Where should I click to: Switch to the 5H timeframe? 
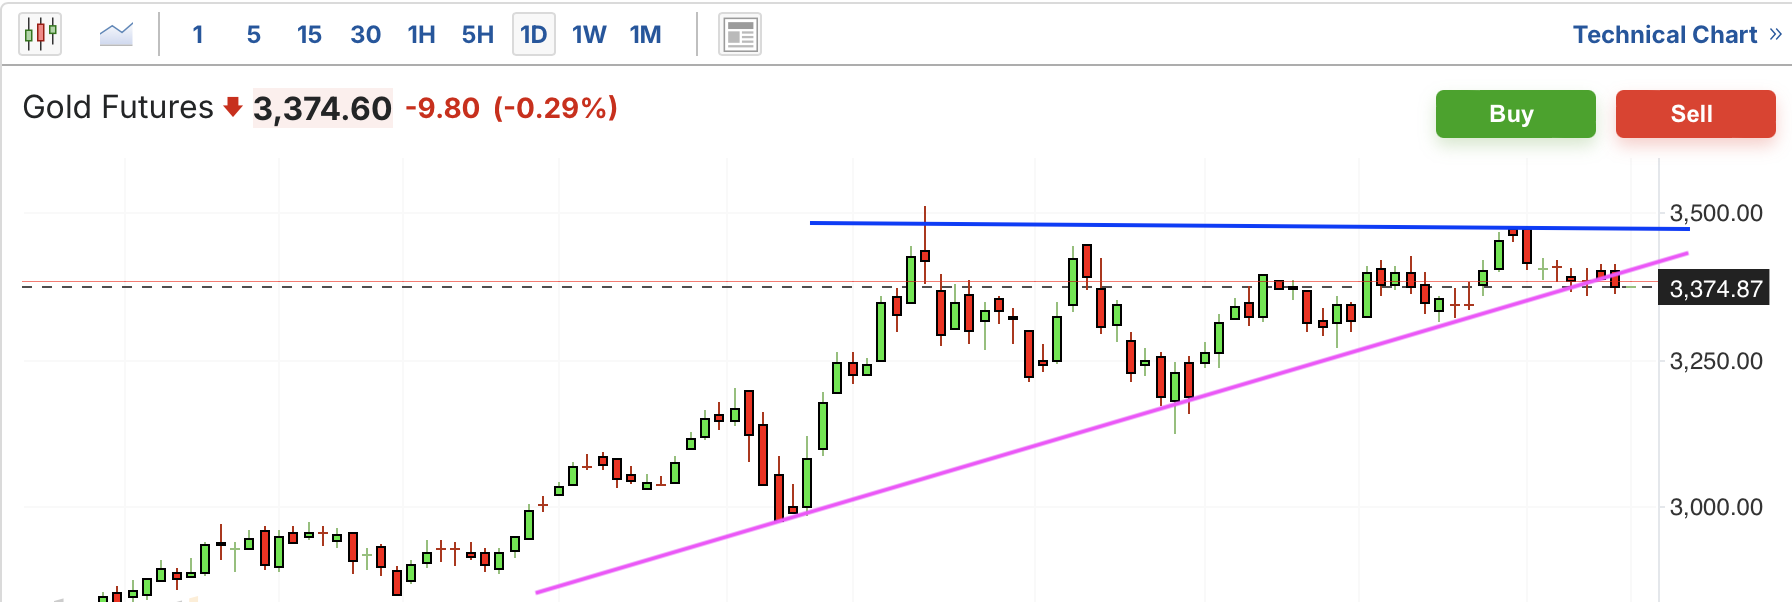coord(477,35)
